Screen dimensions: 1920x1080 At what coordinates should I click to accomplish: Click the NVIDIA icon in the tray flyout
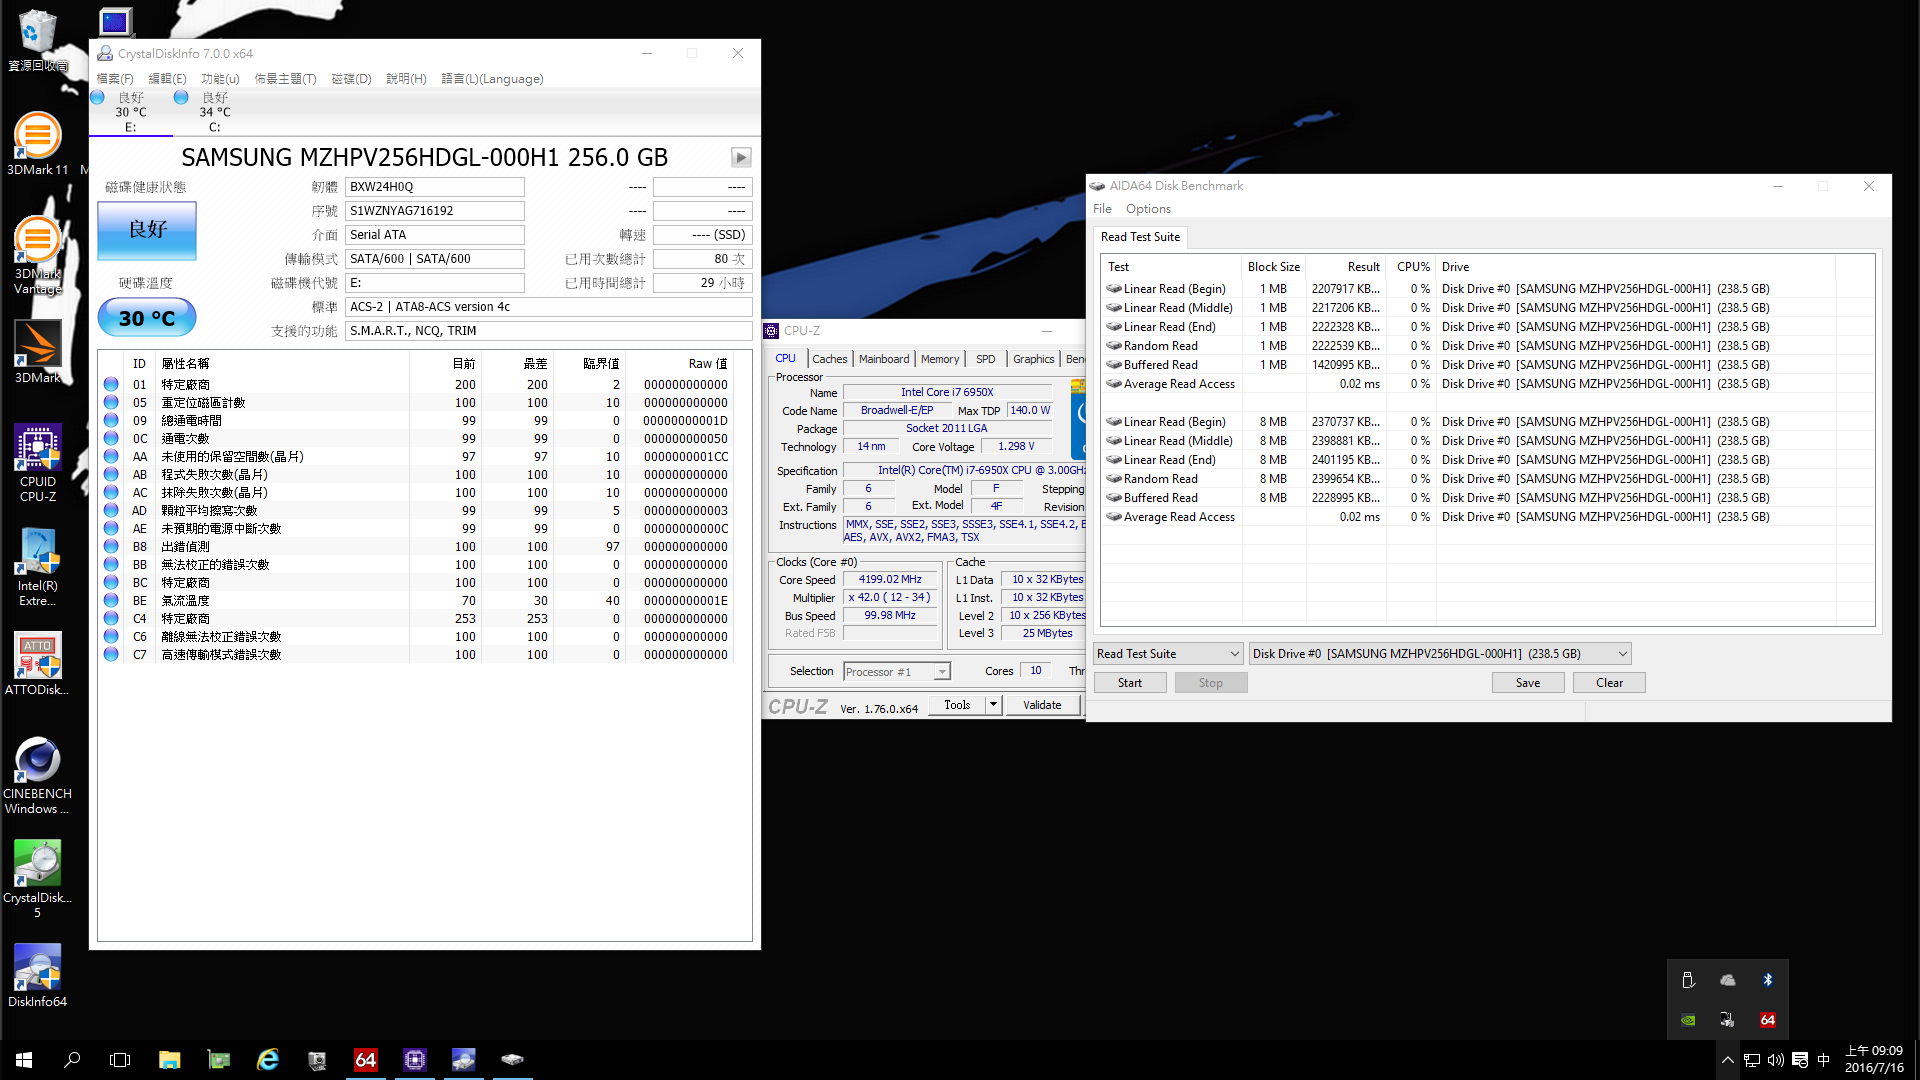pos(1688,1020)
